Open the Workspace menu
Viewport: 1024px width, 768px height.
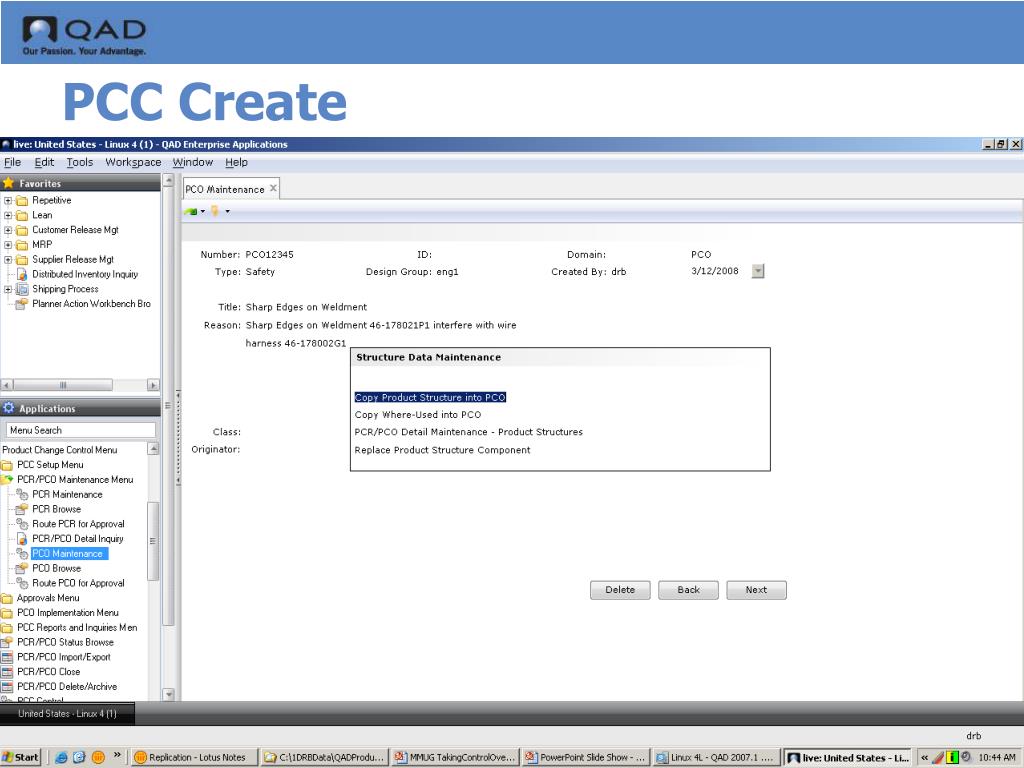[x=133, y=162]
